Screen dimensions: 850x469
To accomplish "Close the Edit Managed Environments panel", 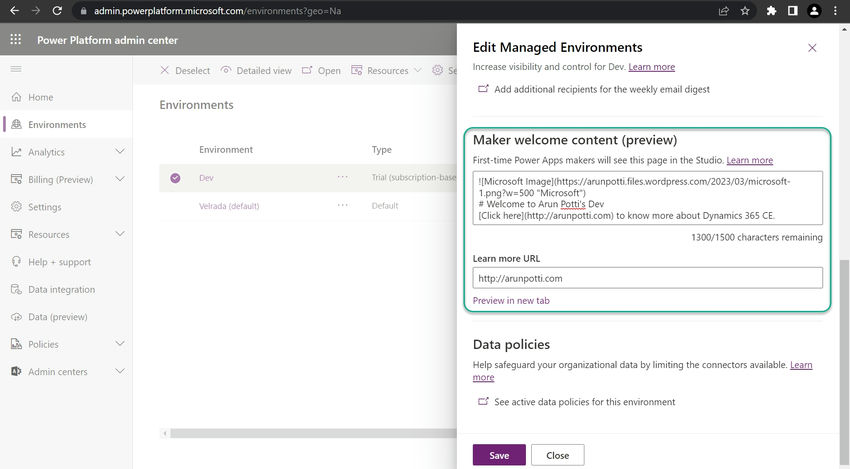I will (812, 48).
